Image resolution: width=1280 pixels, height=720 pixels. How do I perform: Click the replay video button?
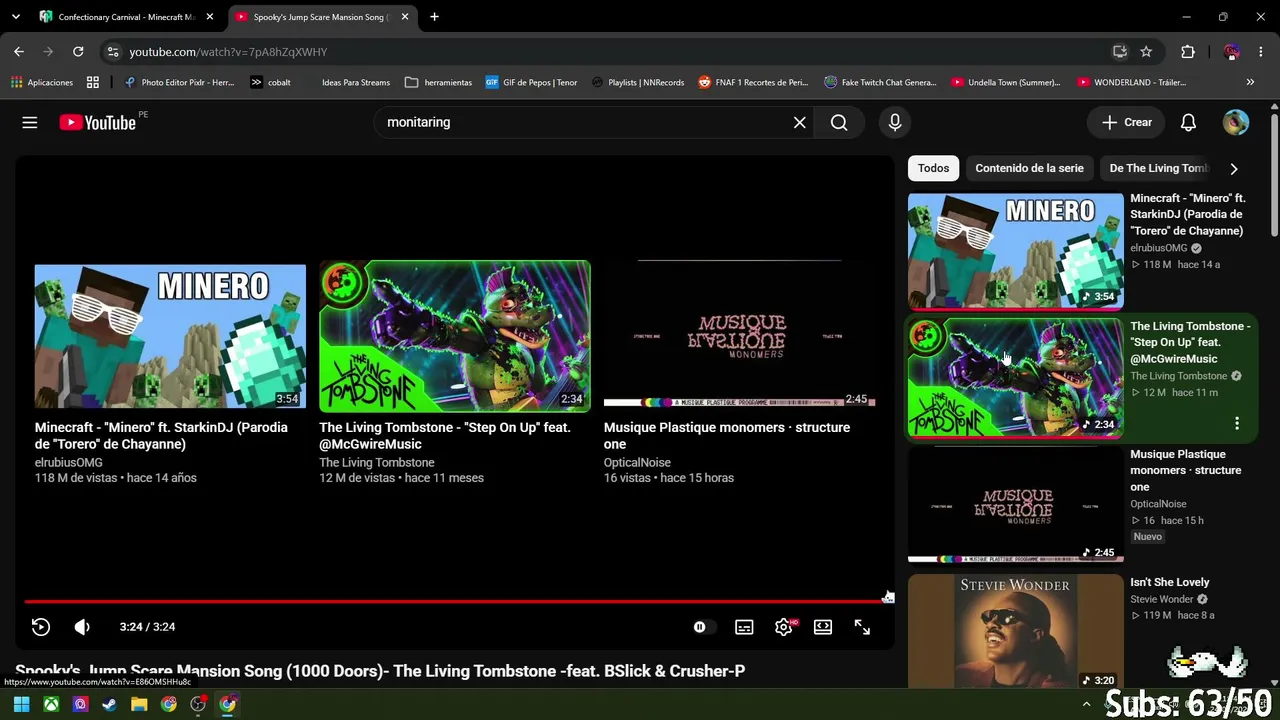coord(41,627)
